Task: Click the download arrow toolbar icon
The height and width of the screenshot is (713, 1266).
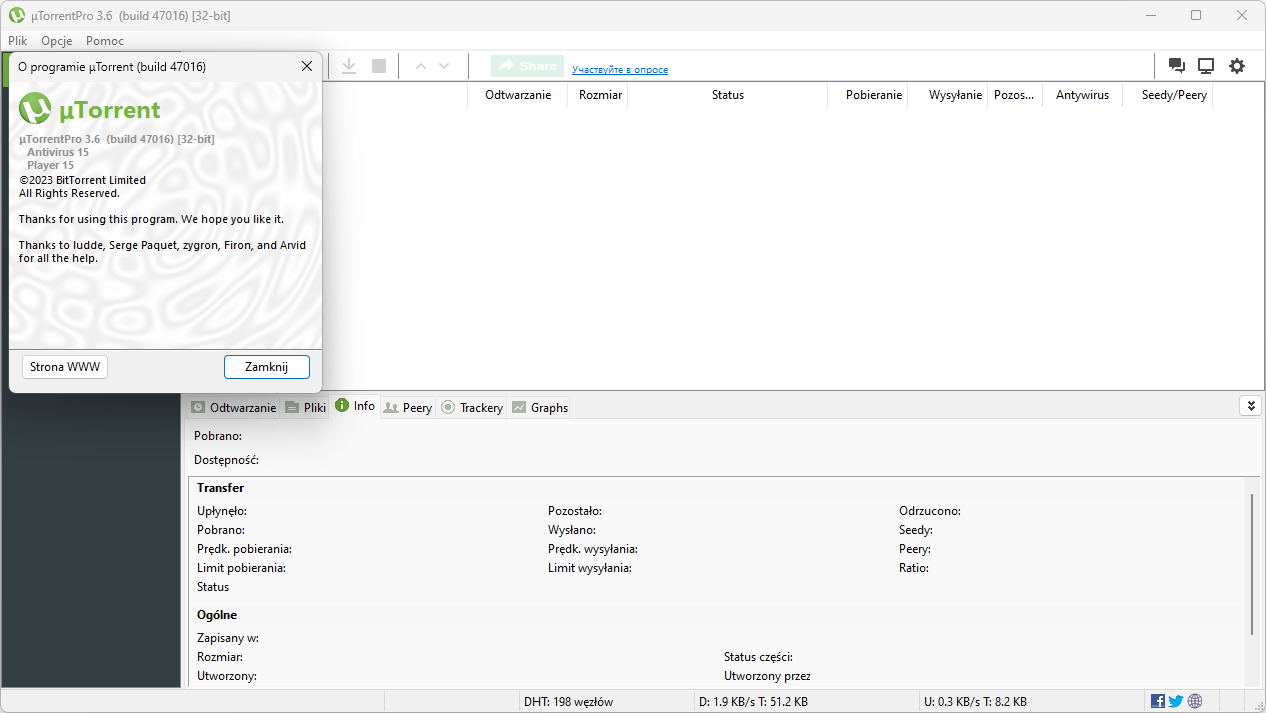Action: 349,66
